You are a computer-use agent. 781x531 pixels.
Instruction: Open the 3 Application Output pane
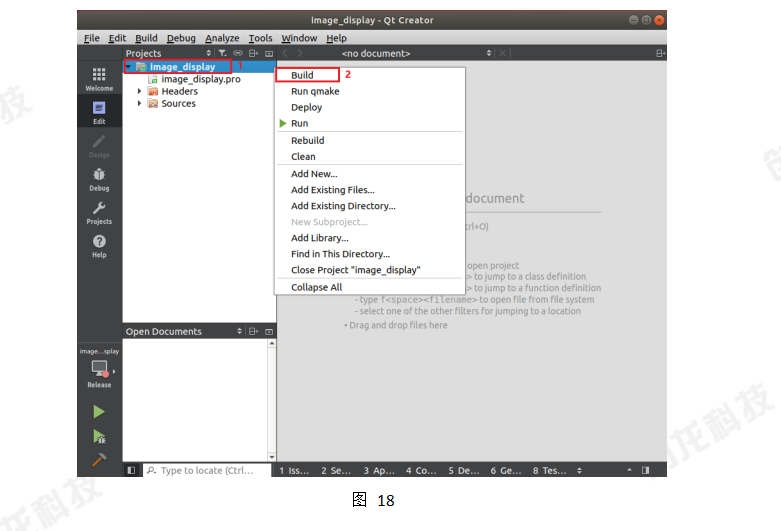click(x=379, y=470)
